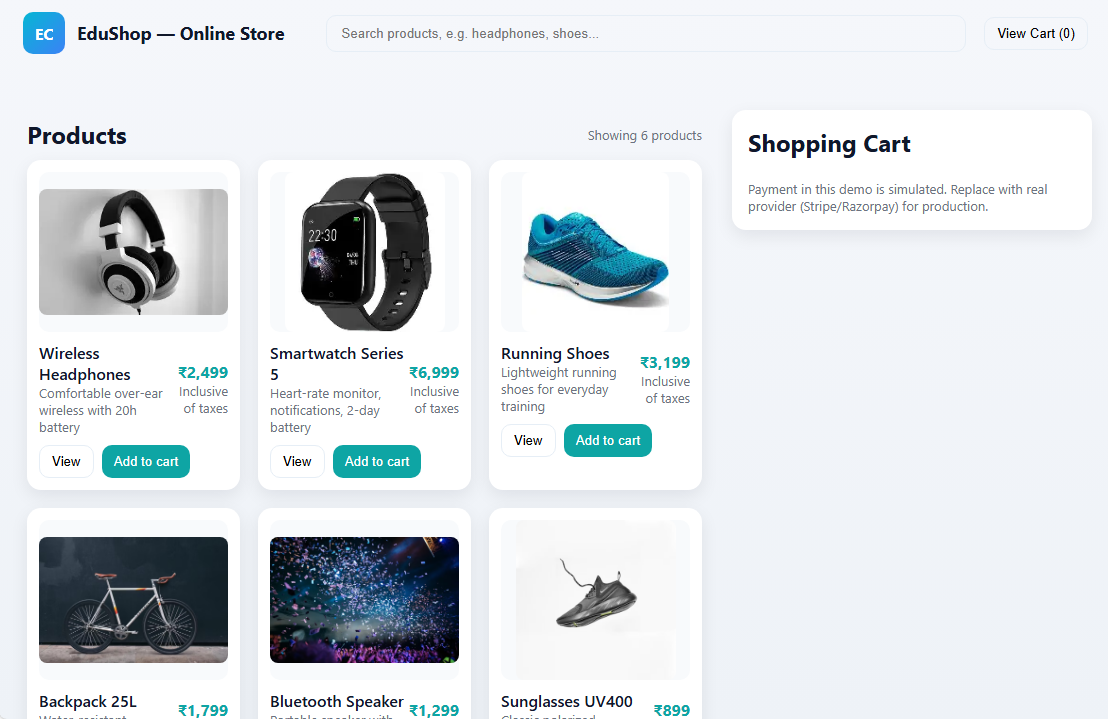View Wireless Headphones details

(66, 461)
